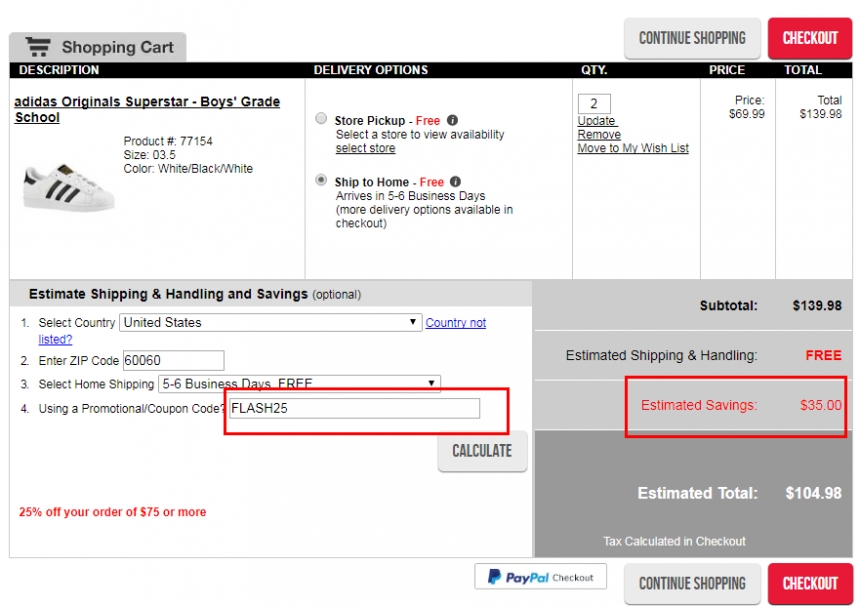Click the Arrives in 5-6 Business Days text
Screen dimensions: 860x606
coord(410,196)
